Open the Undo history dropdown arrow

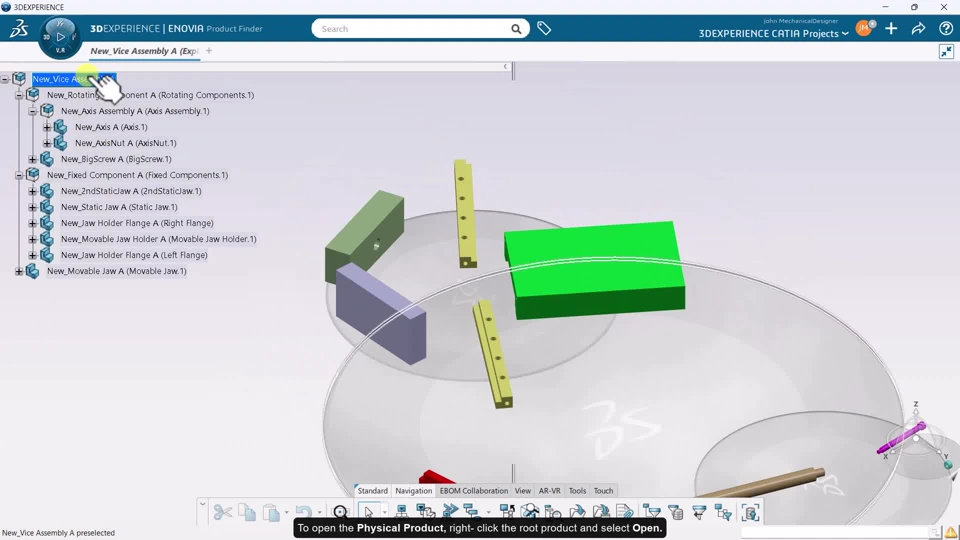coord(319,512)
